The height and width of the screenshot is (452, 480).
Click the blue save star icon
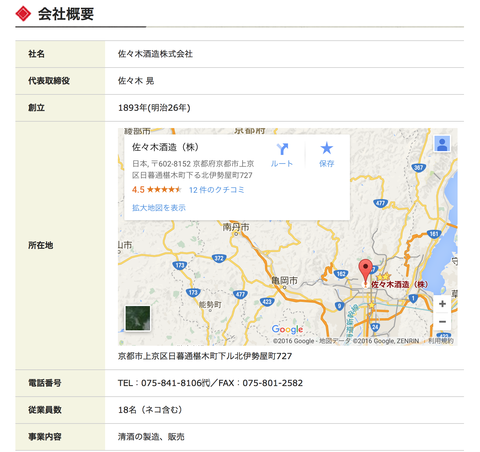tap(327, 148)
